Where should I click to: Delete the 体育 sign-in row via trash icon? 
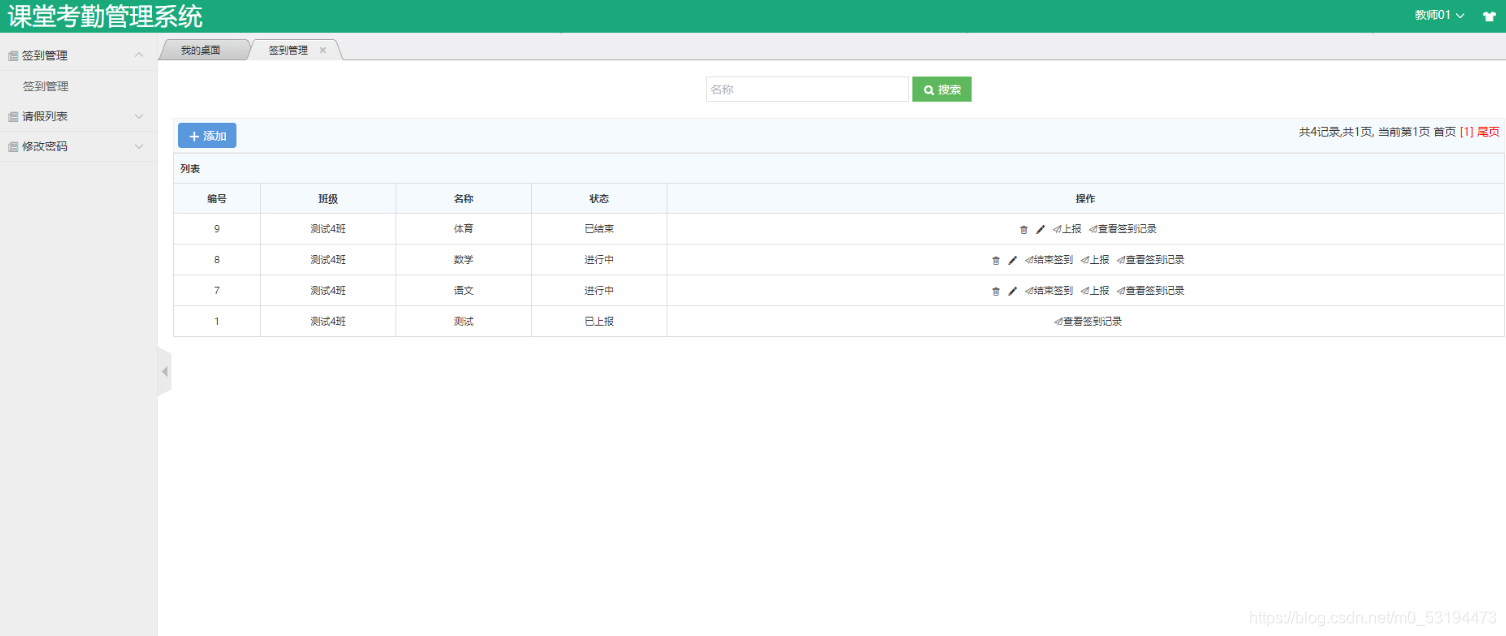tap(1023, 229)
